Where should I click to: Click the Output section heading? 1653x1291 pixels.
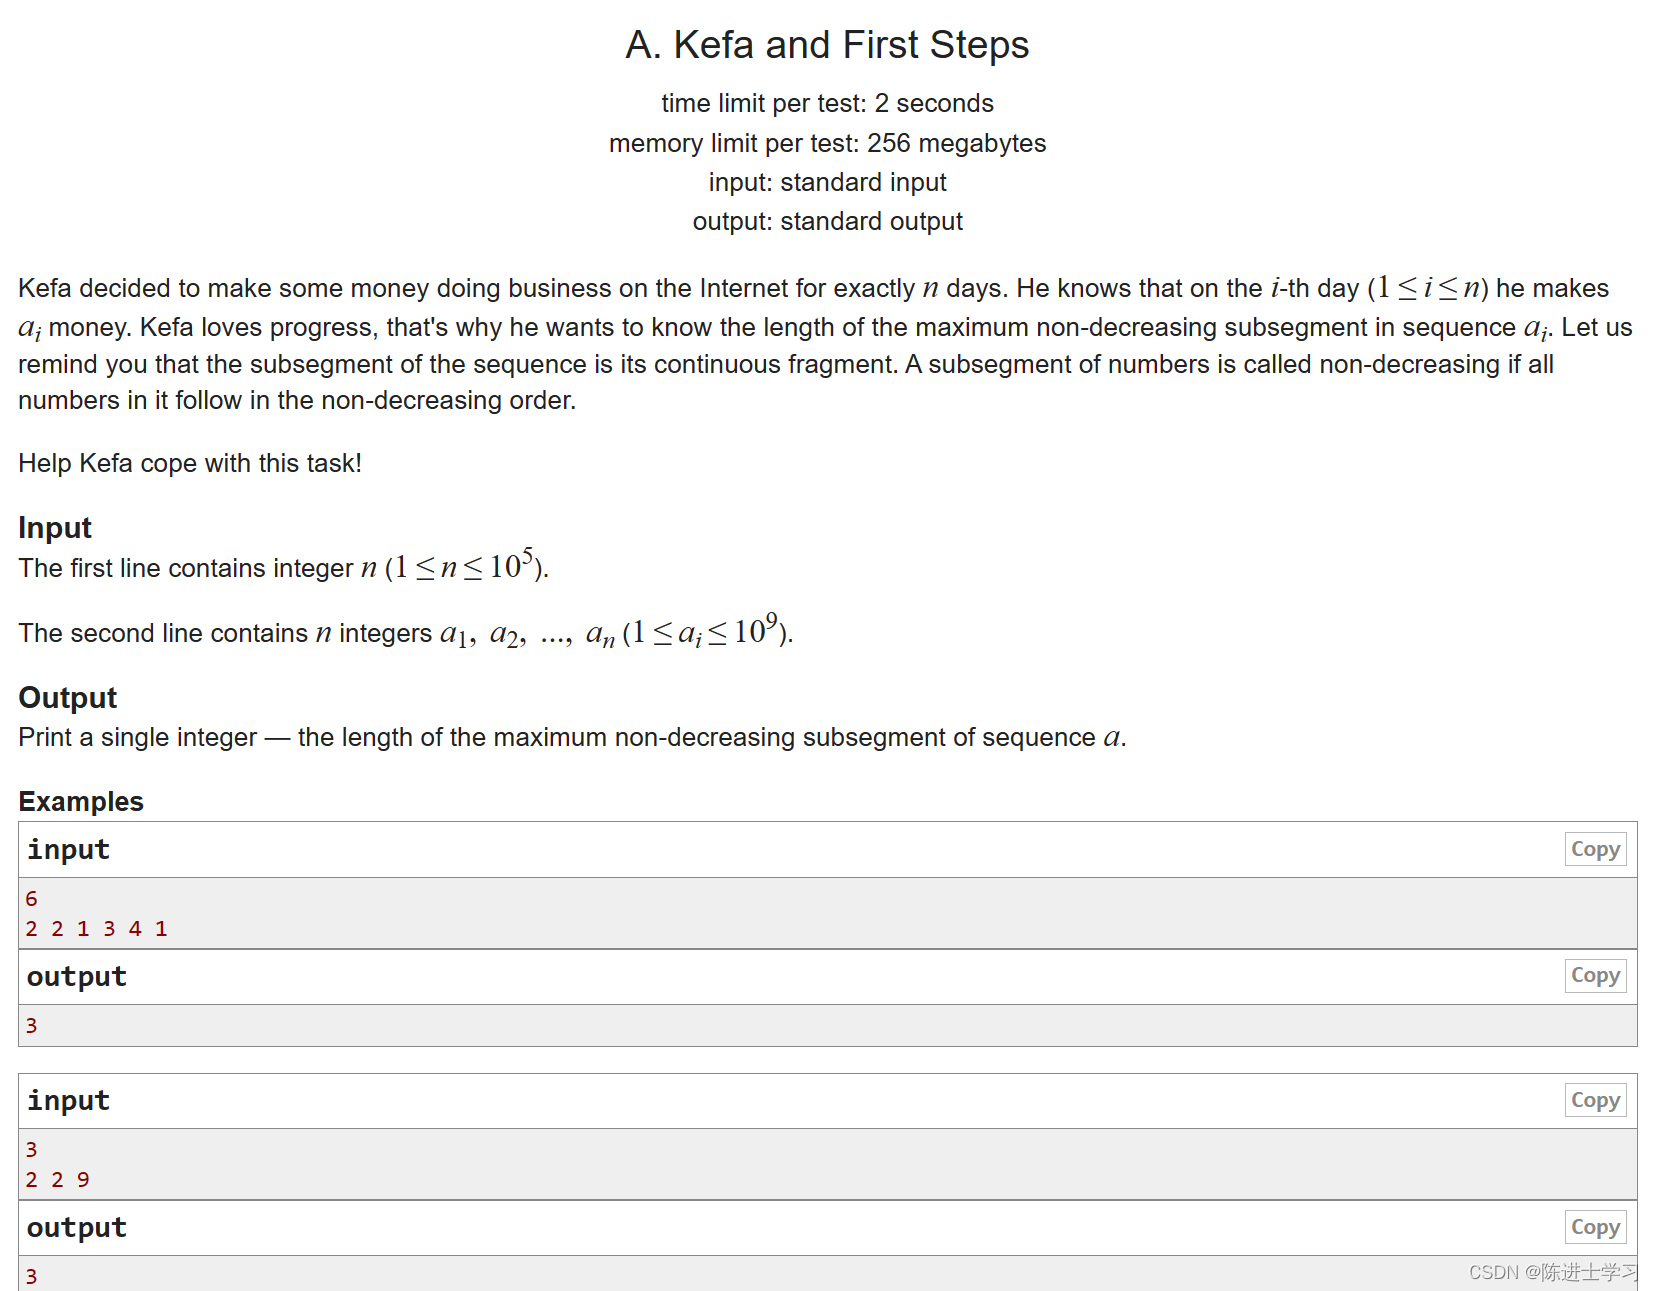[66, 697]
